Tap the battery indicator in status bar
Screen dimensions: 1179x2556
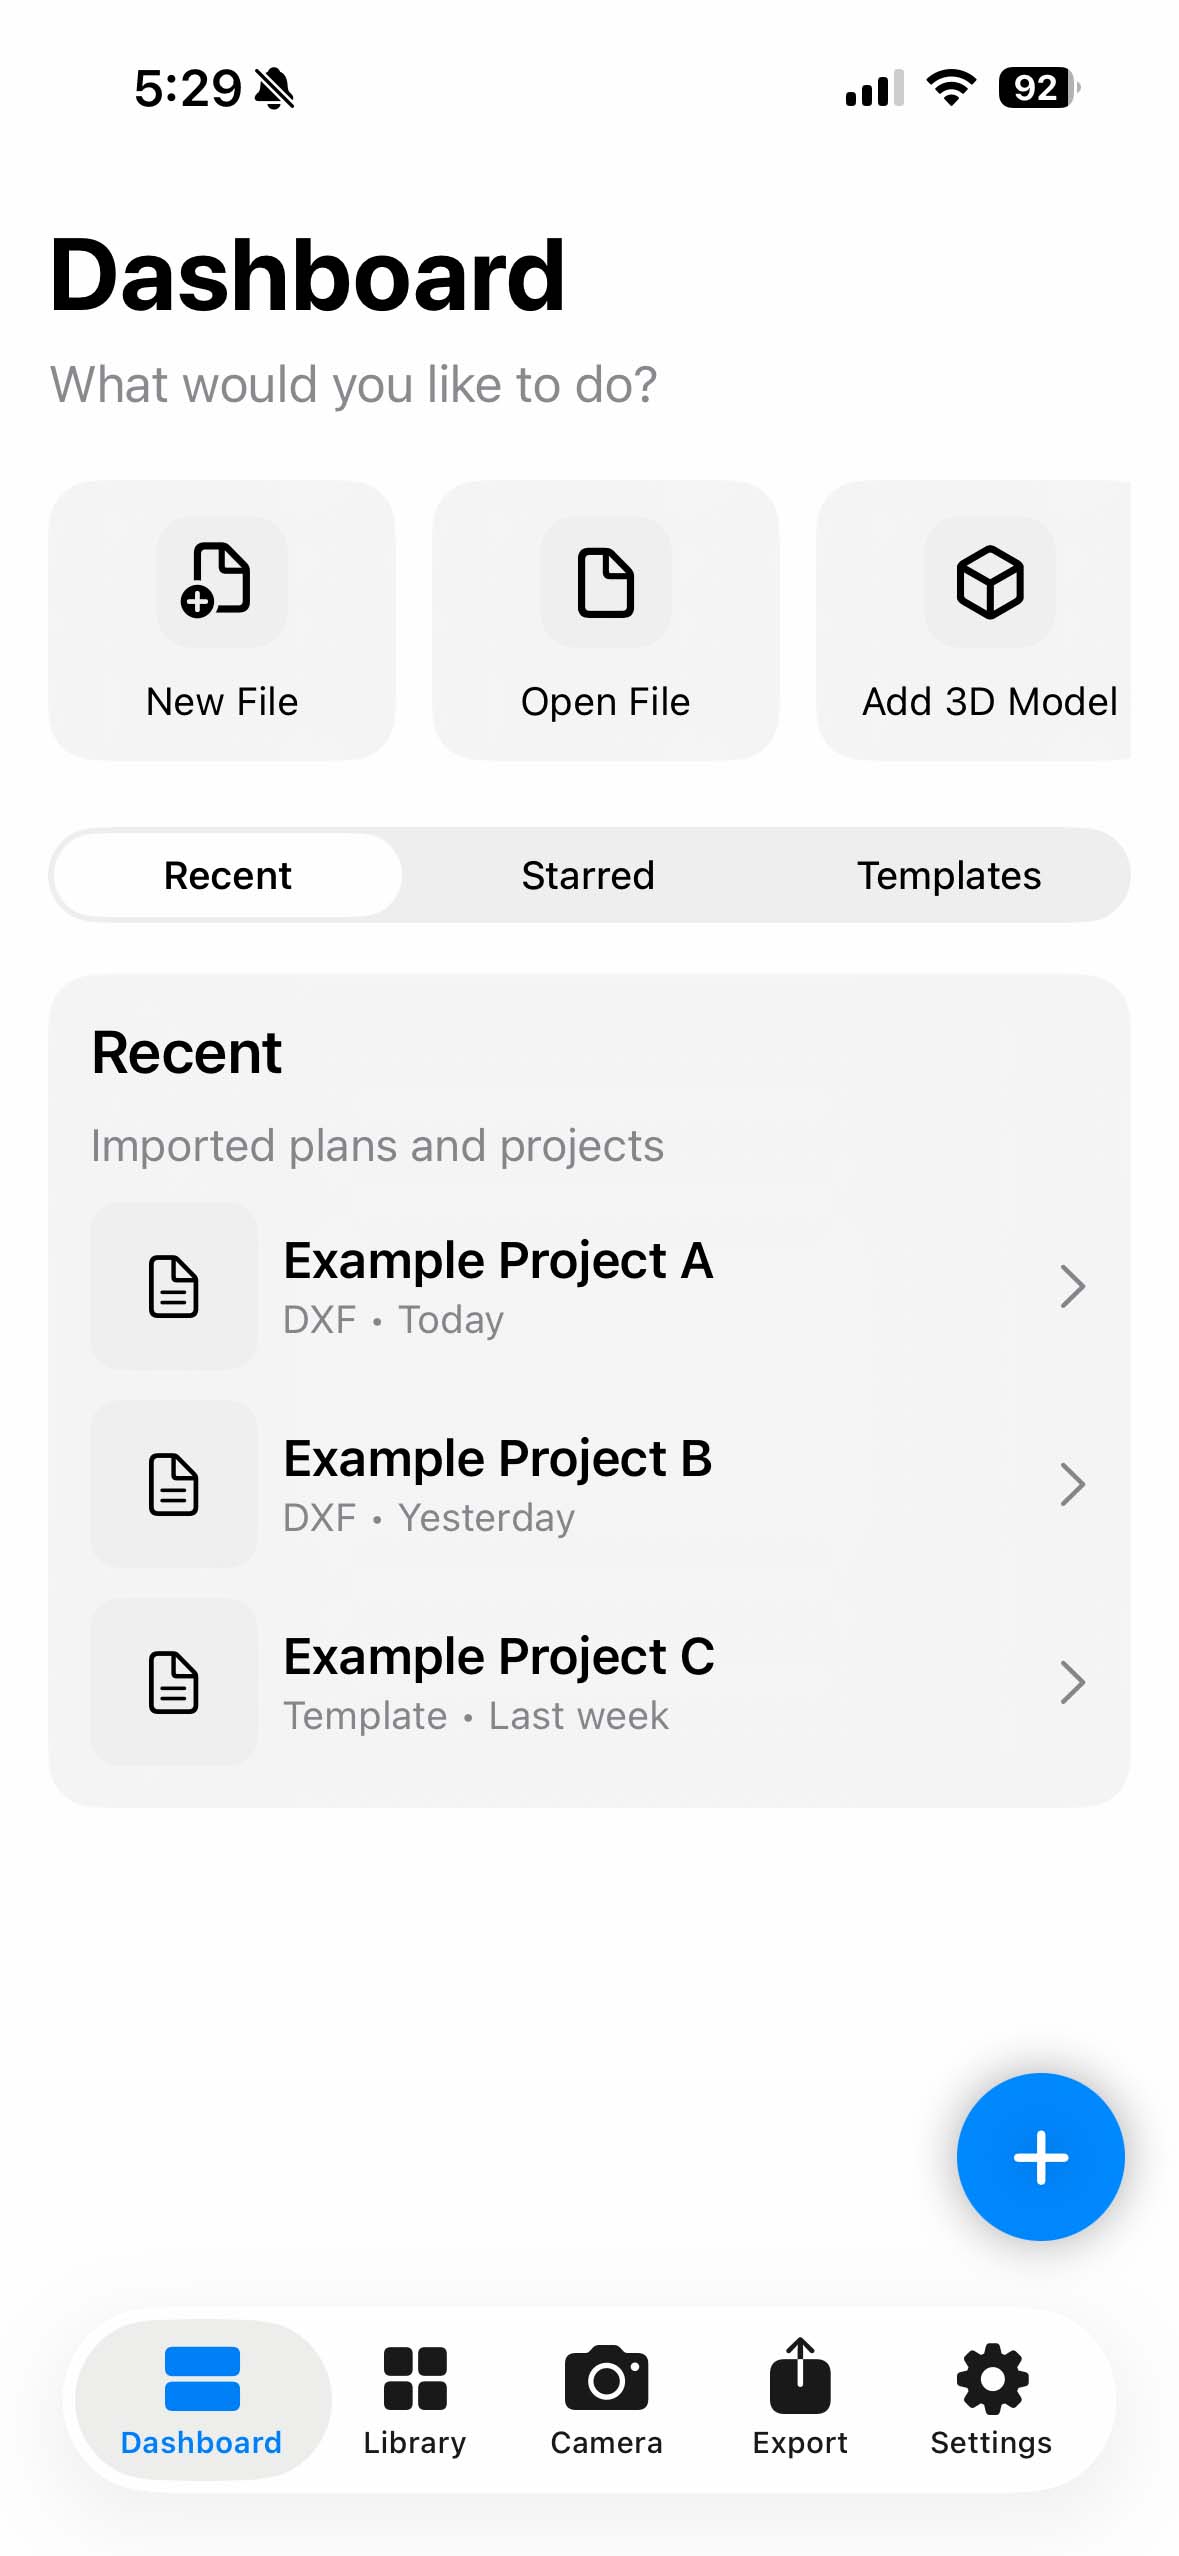[x=1038, y=88]
